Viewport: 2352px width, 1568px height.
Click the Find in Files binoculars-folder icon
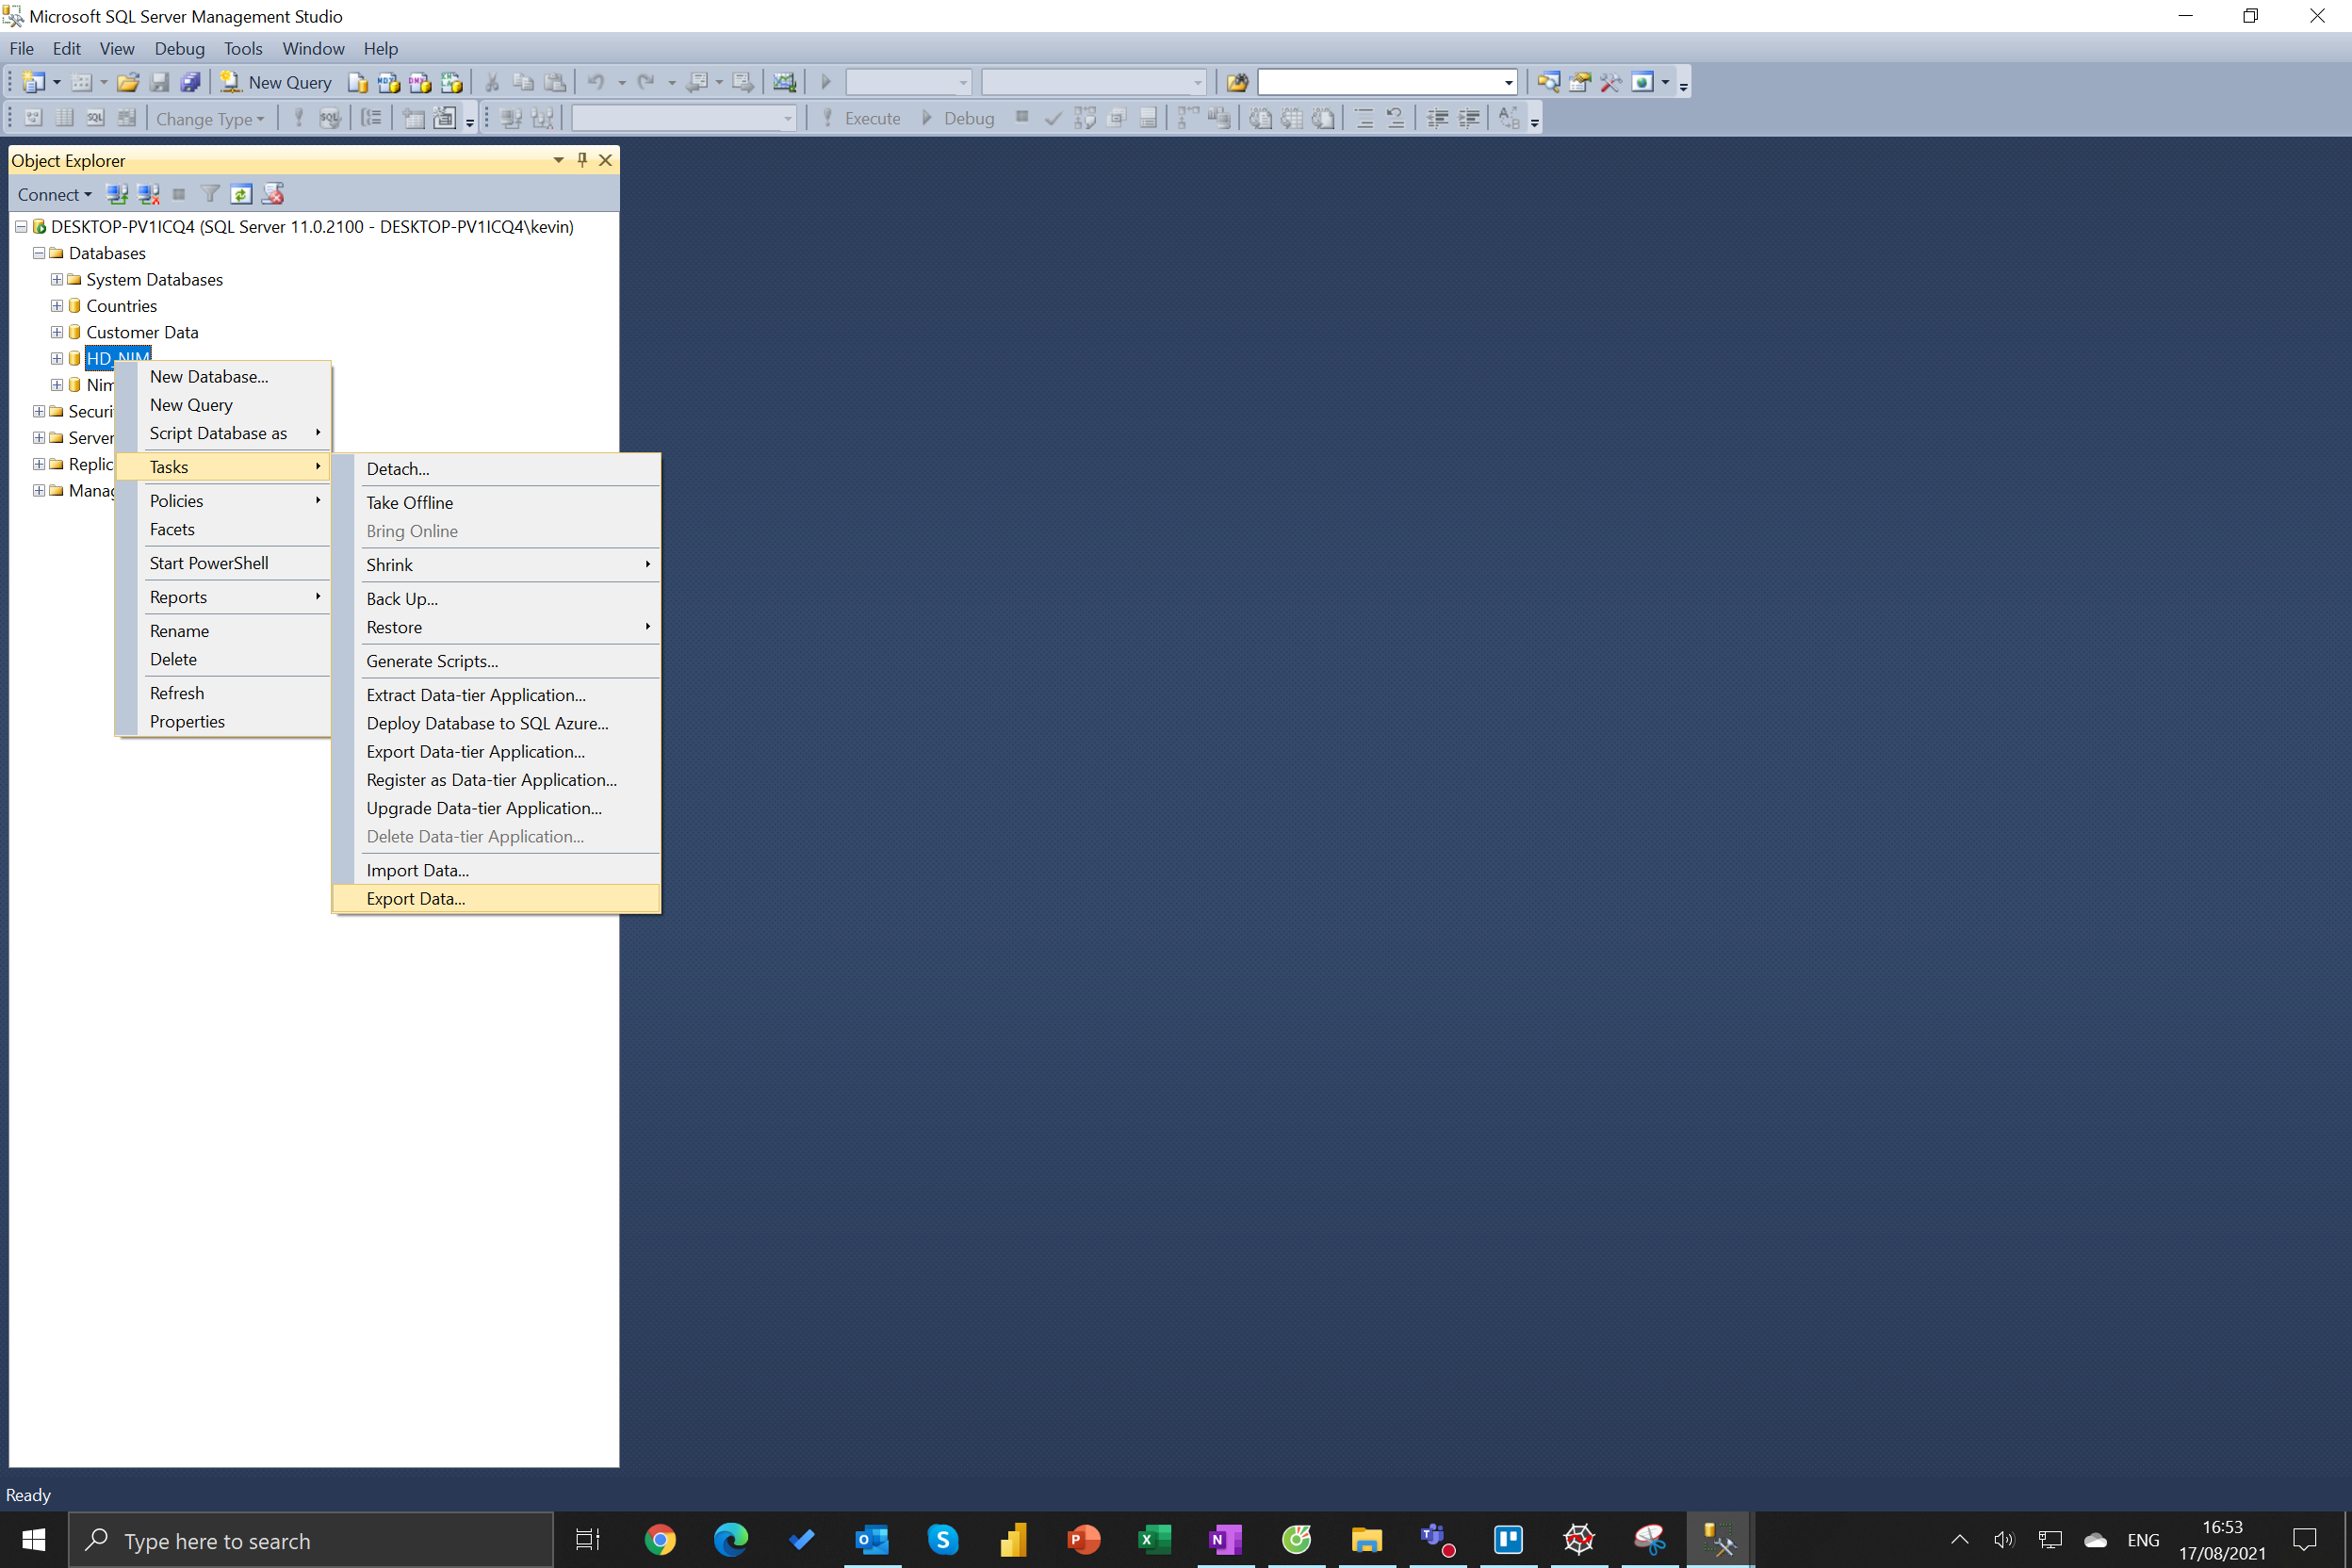(1237, 82)
